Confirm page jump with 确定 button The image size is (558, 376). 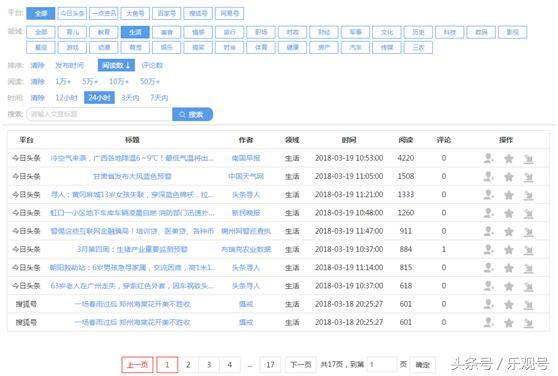tap(423, 365)
